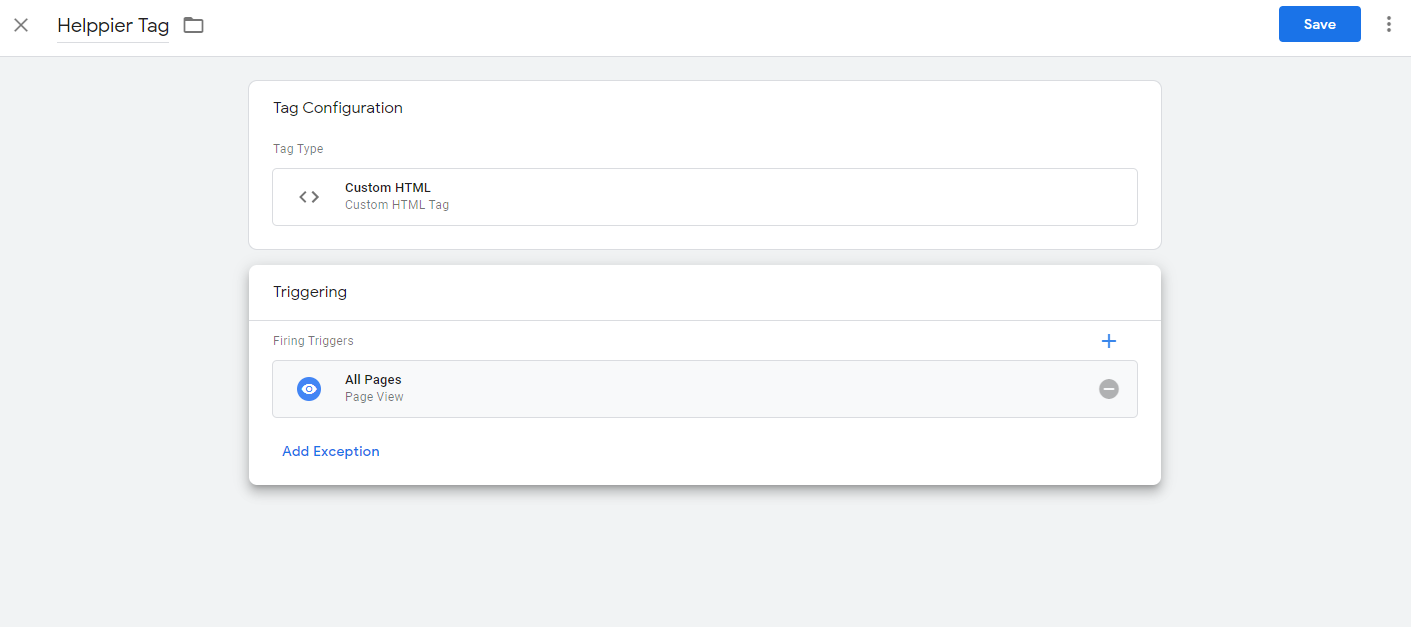Select the Custom HTML tag type title
Image resolution: width=1411 pixels, height=627 pixels.
click(x=388, y=188)
